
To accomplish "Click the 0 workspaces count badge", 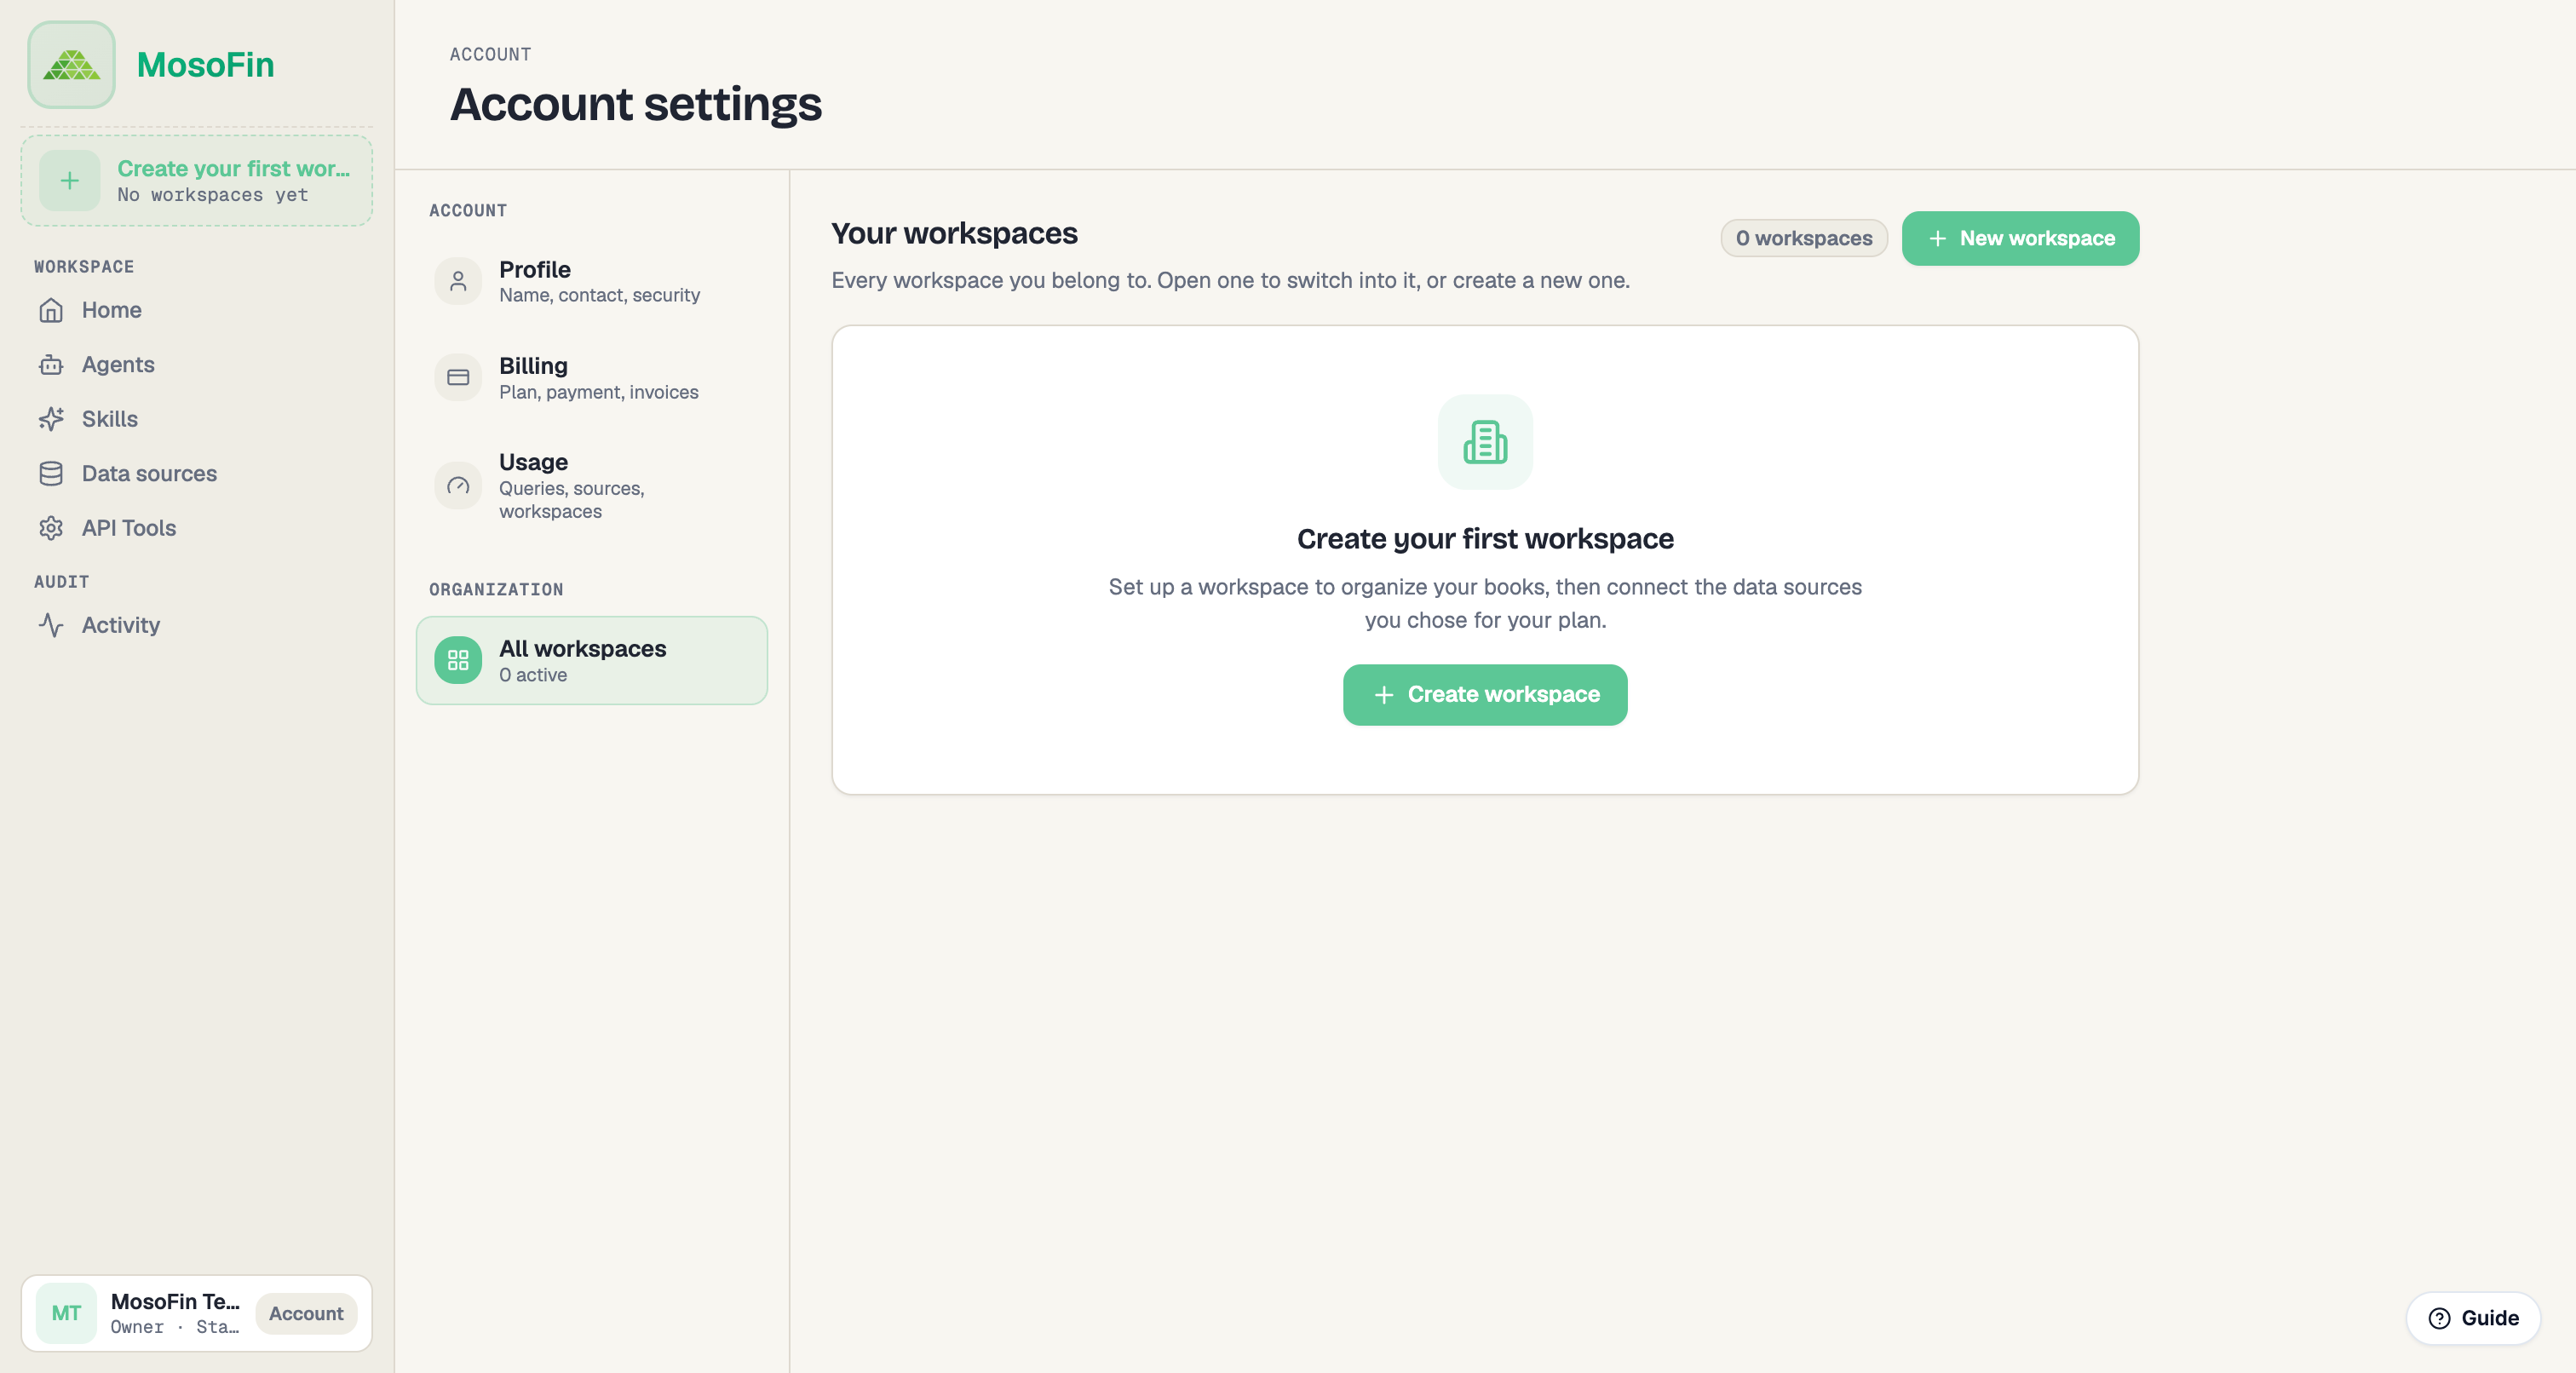I will (x=1804, y=238).
